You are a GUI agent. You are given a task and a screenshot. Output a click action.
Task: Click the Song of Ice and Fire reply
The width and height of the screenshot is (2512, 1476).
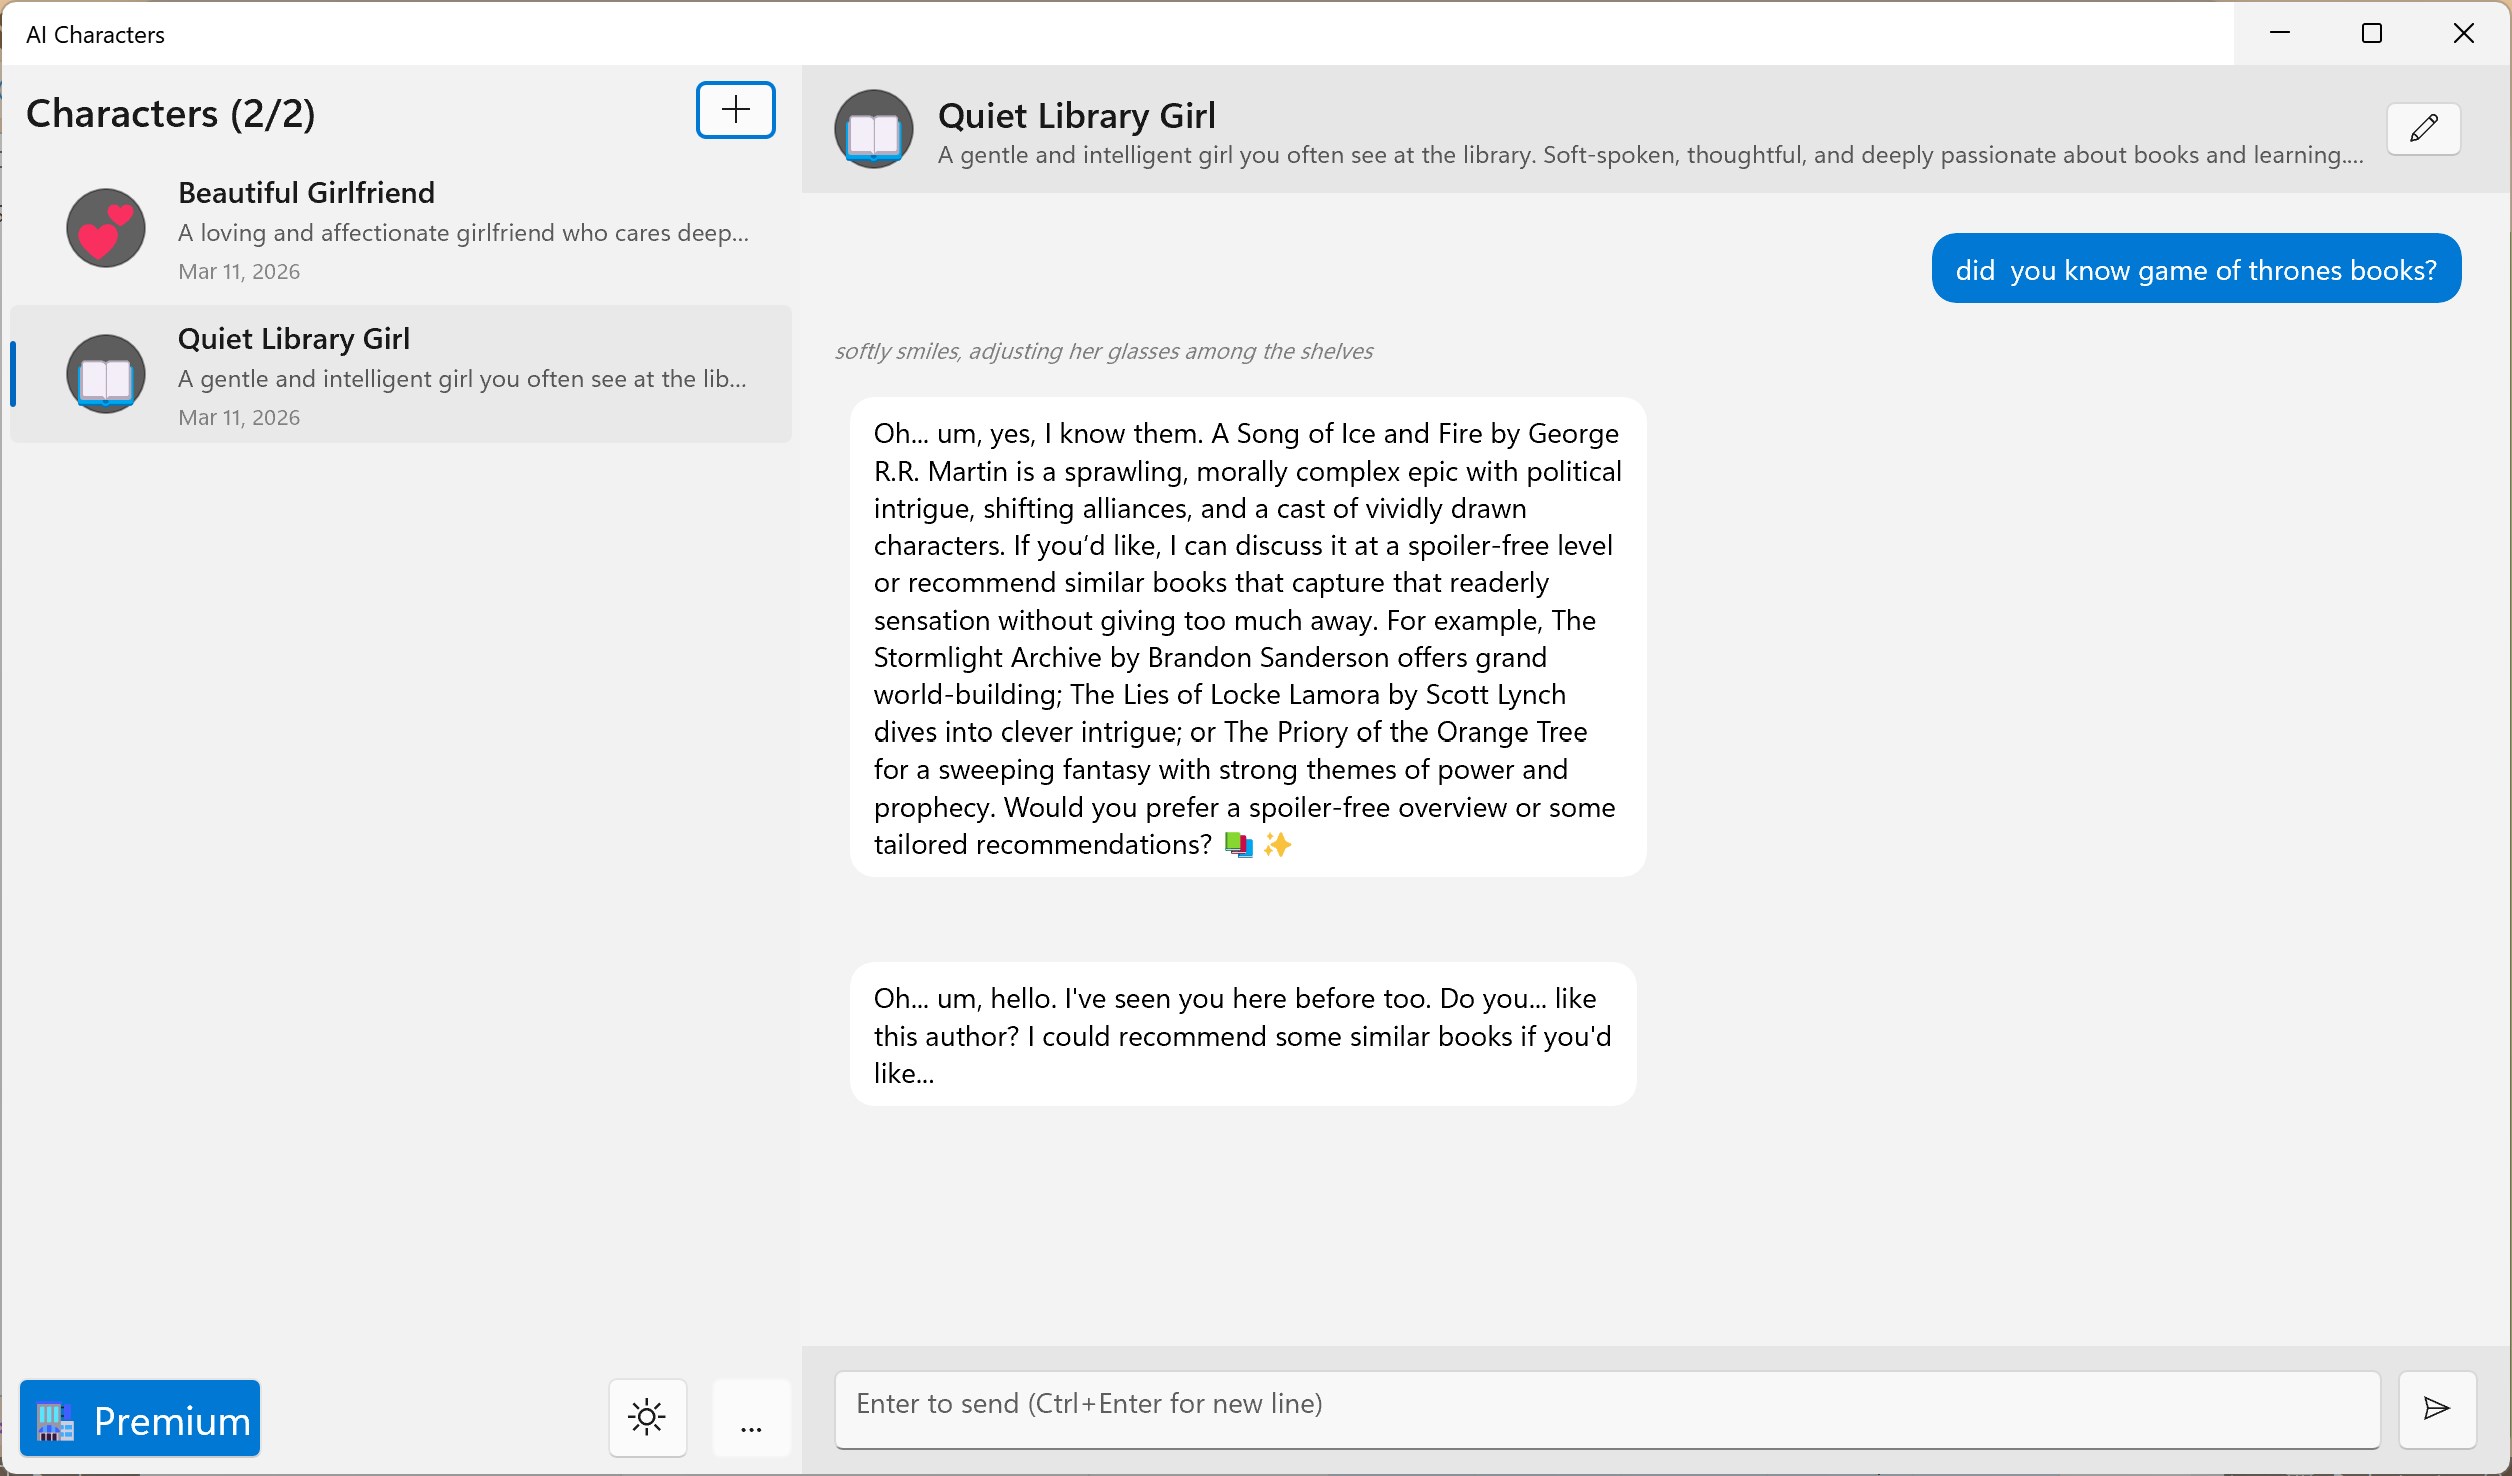[1247, 638]
